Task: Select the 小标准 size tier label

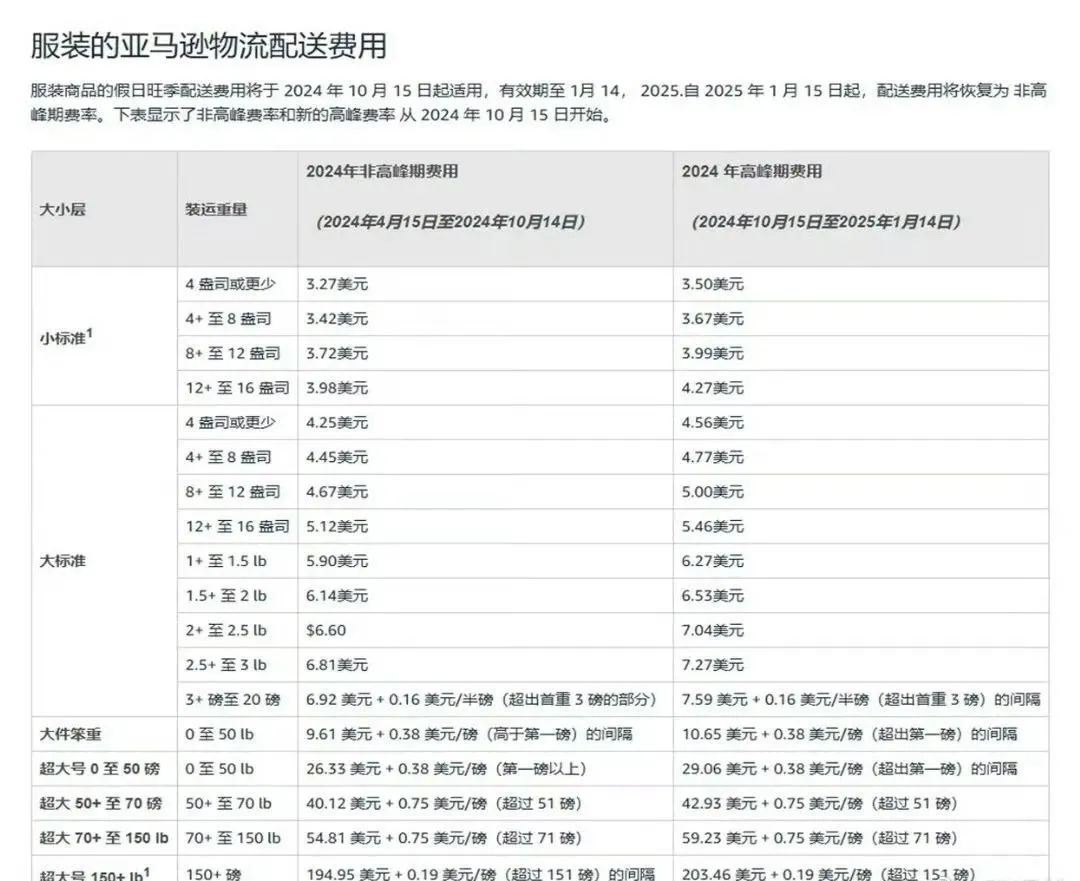Action: coord(66,337)
